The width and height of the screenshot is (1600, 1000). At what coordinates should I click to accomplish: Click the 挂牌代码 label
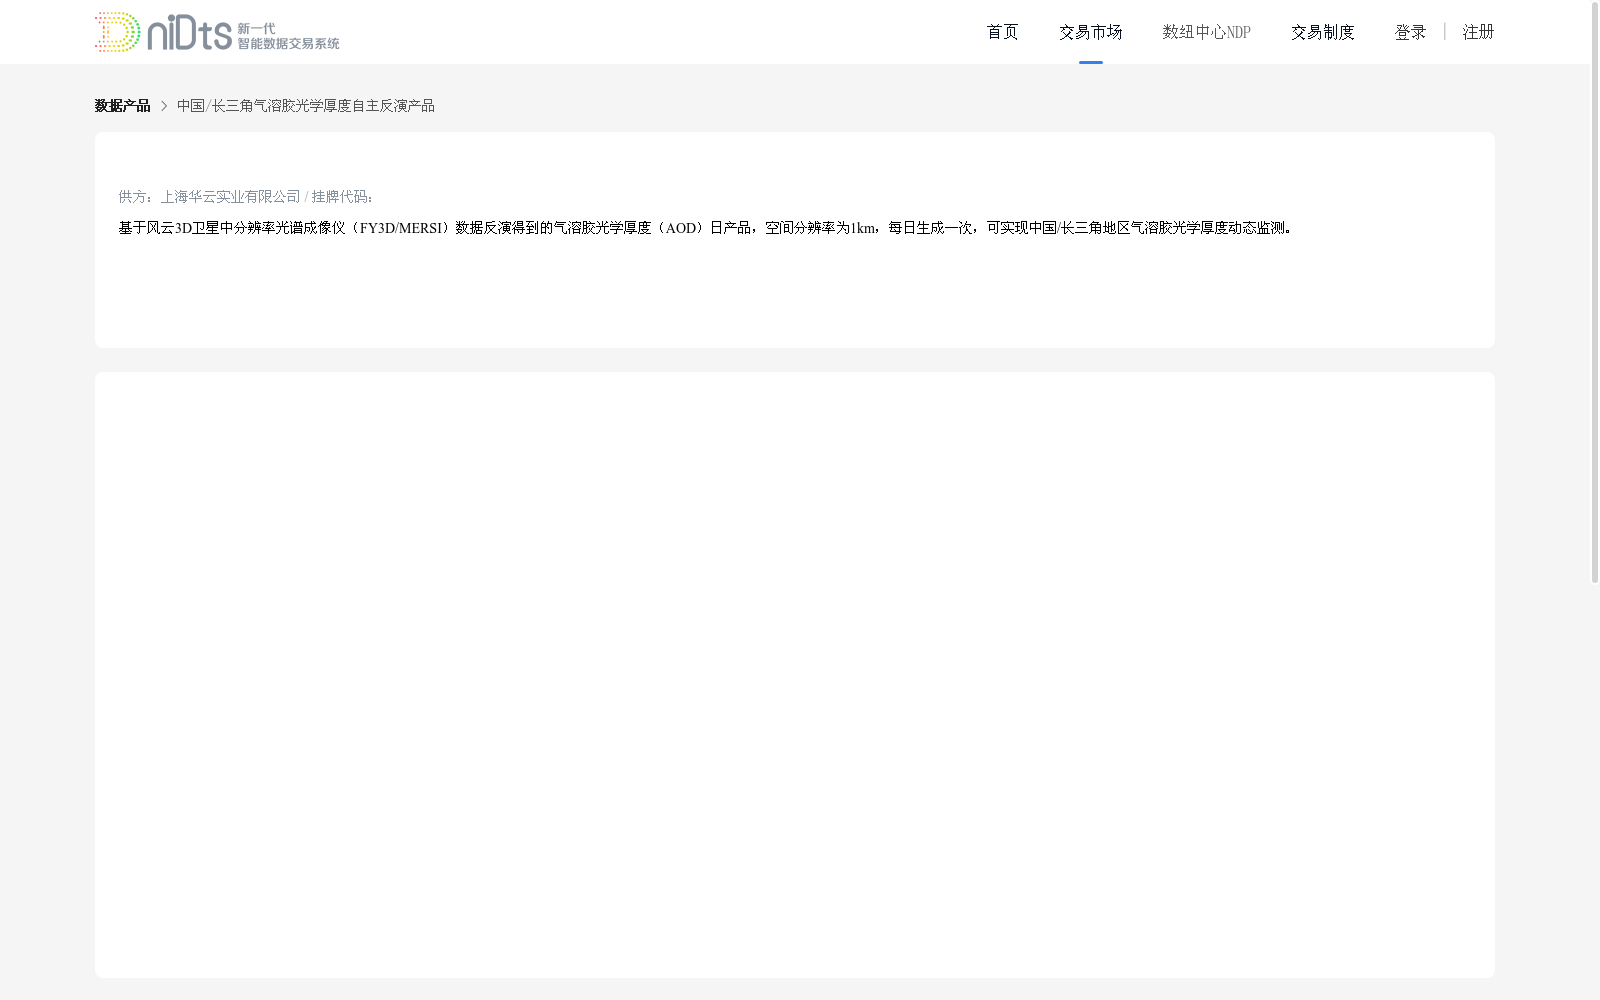(342, 197)
